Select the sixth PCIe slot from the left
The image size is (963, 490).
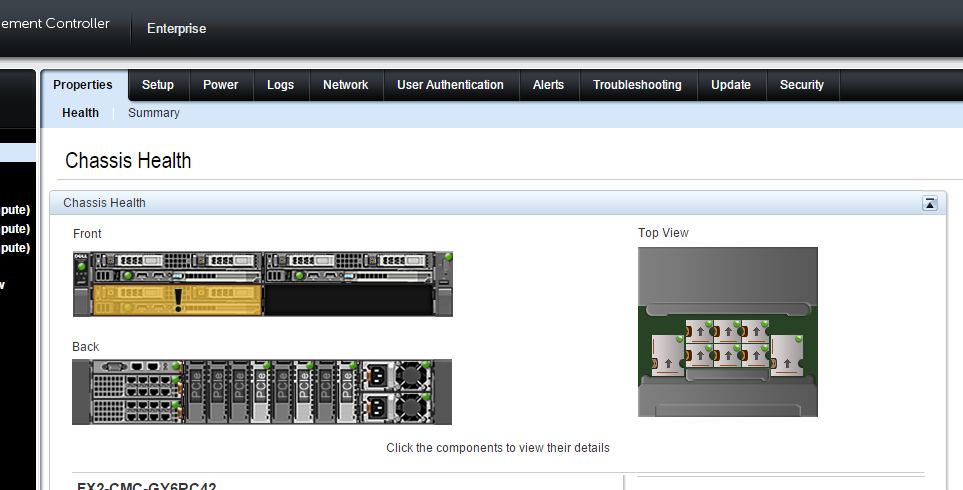point(303,392)
